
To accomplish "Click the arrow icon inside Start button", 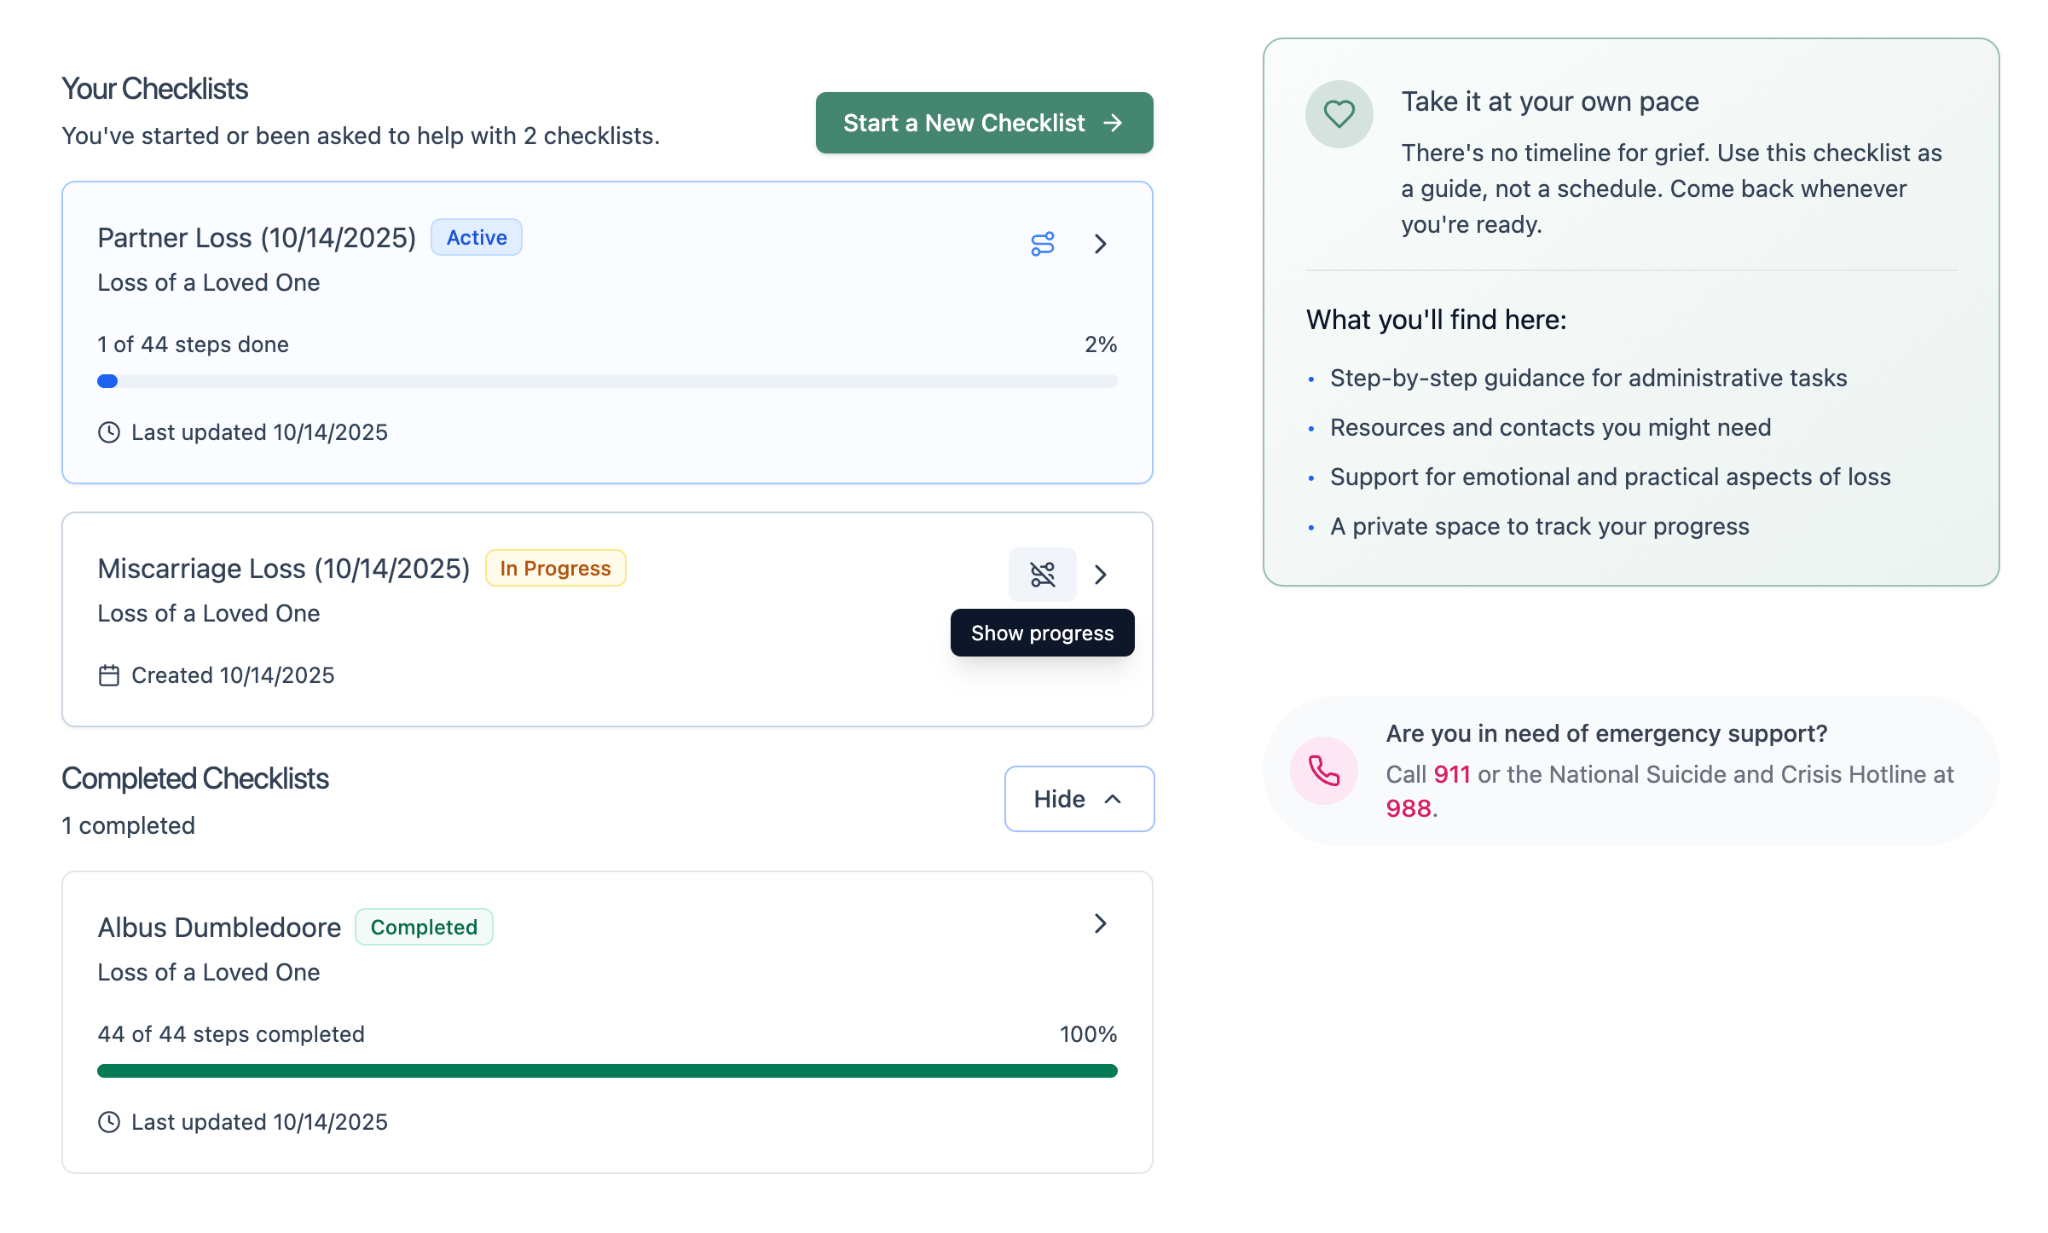I will [1113, 123].
